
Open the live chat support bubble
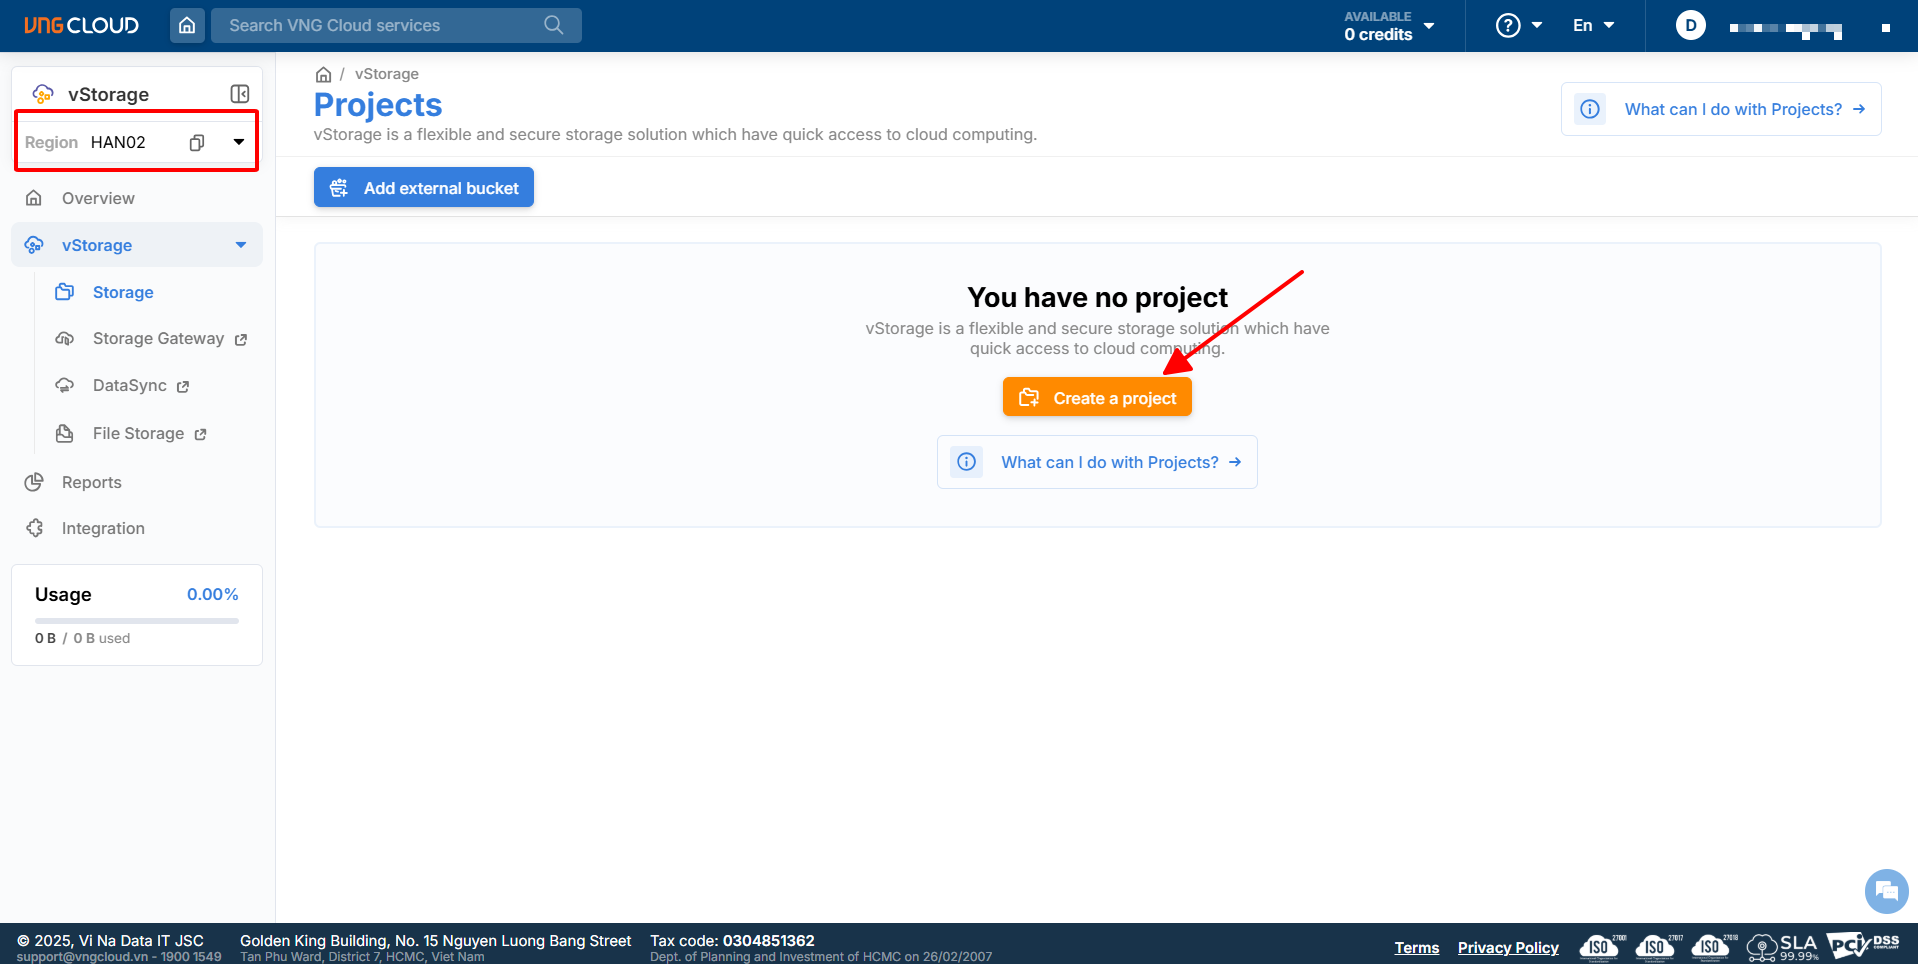click(1886, 890)
